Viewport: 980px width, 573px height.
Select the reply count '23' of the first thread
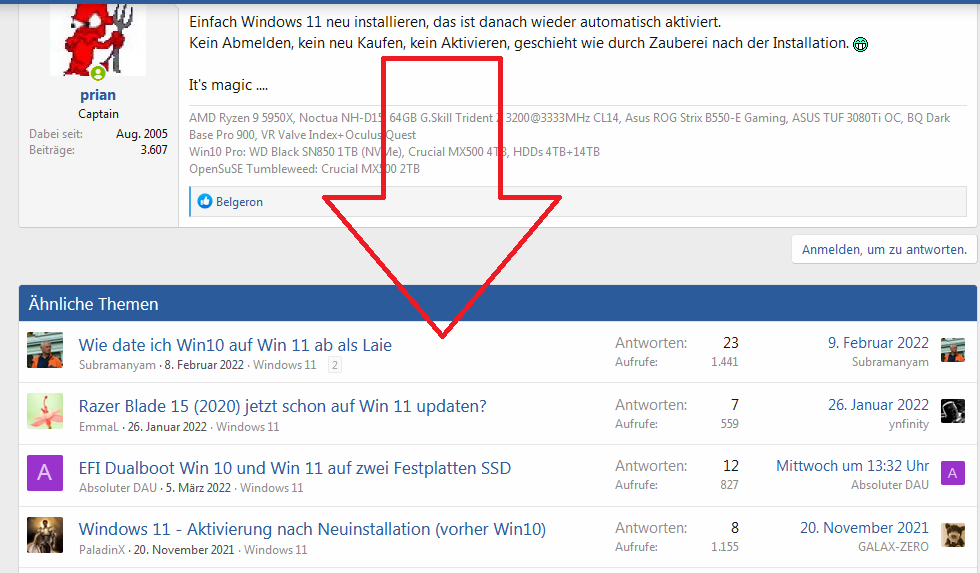click(731, 343)
